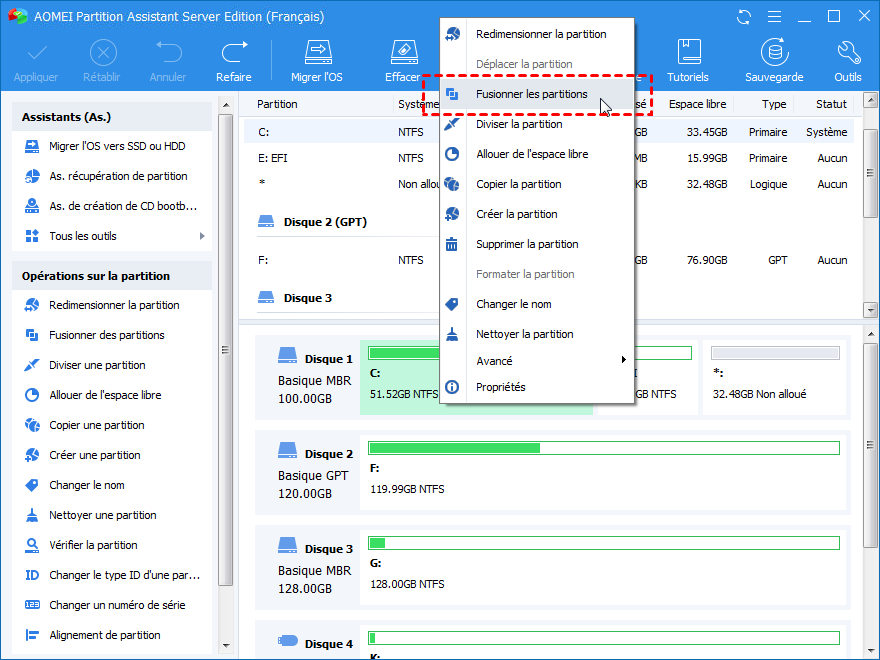Select Nettoyer la partition in context menu
The height and width of the screenshot is (660, 880).
pyautogui.click(x=537, y=334)
